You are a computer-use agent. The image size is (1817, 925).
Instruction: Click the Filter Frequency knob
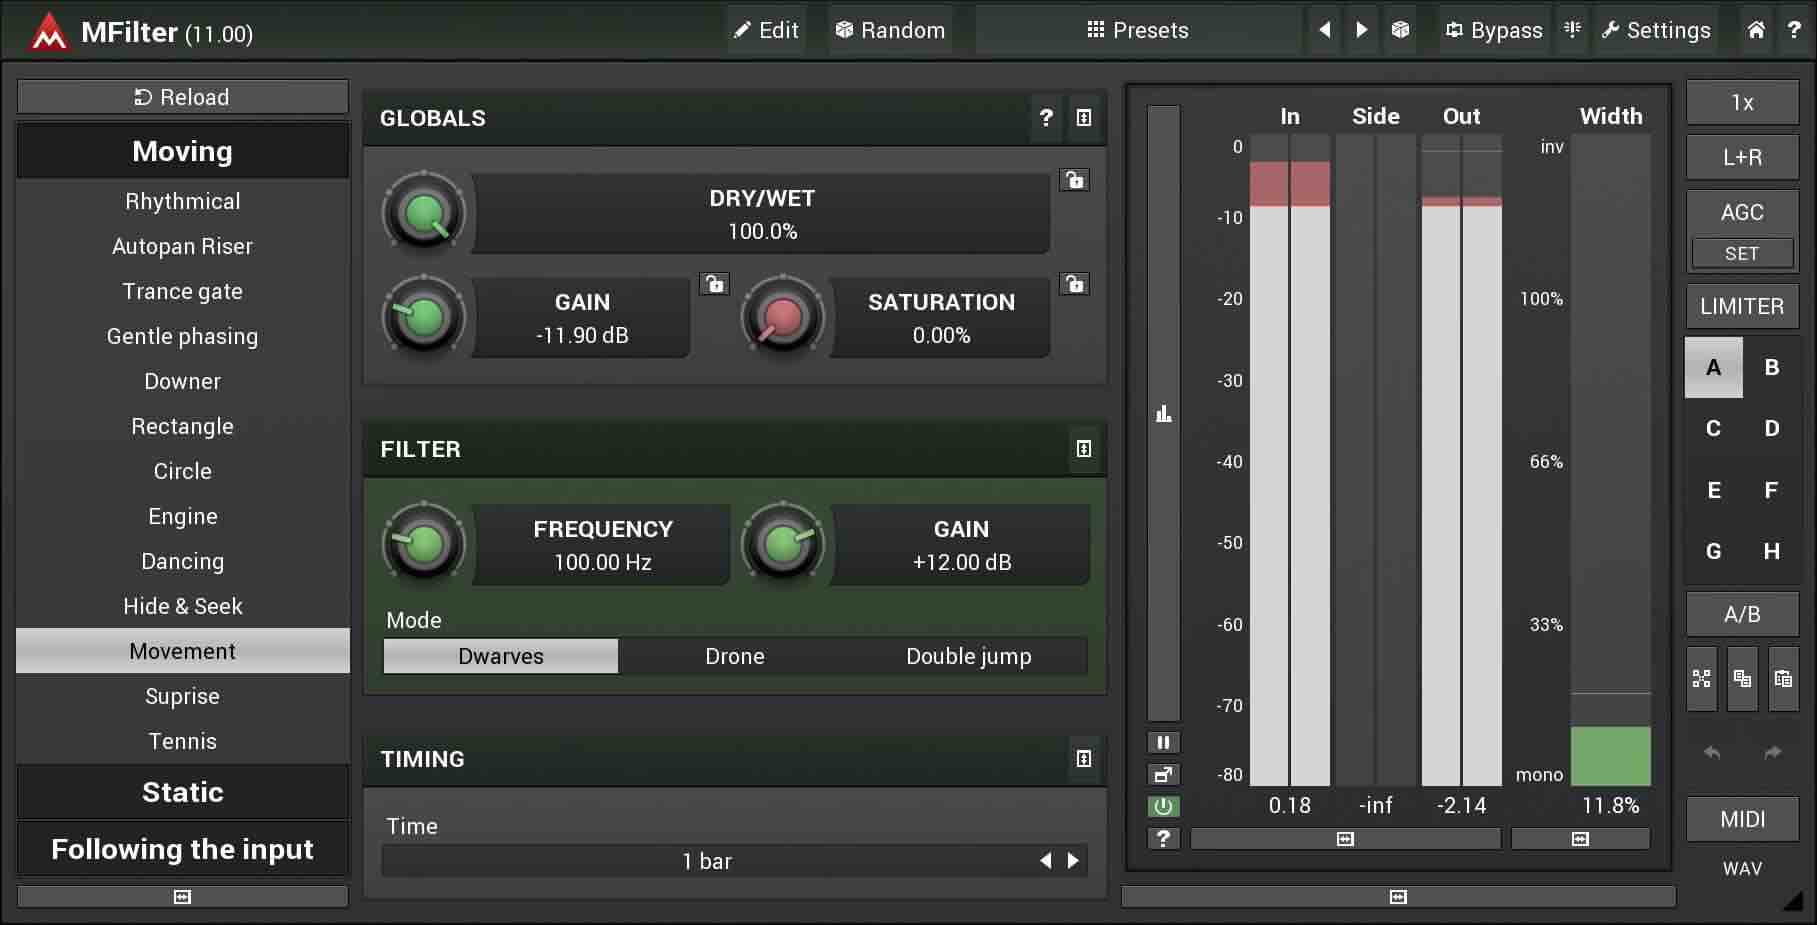(424, 544)
